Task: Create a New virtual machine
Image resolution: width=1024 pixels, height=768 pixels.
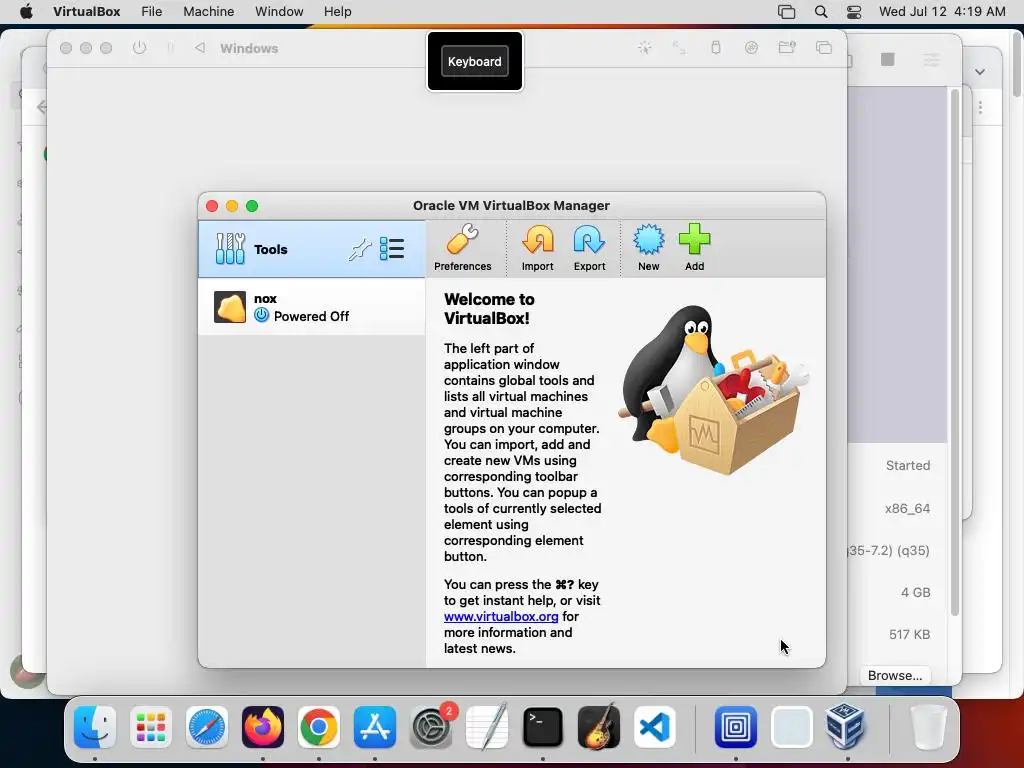Action: point(648,248)
